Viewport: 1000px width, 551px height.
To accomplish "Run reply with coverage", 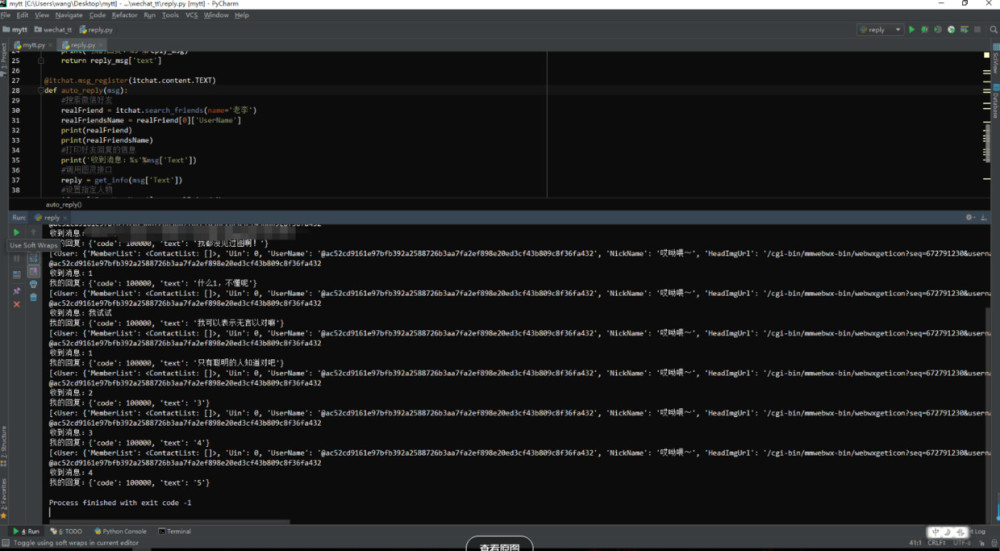I will [938, 29].
